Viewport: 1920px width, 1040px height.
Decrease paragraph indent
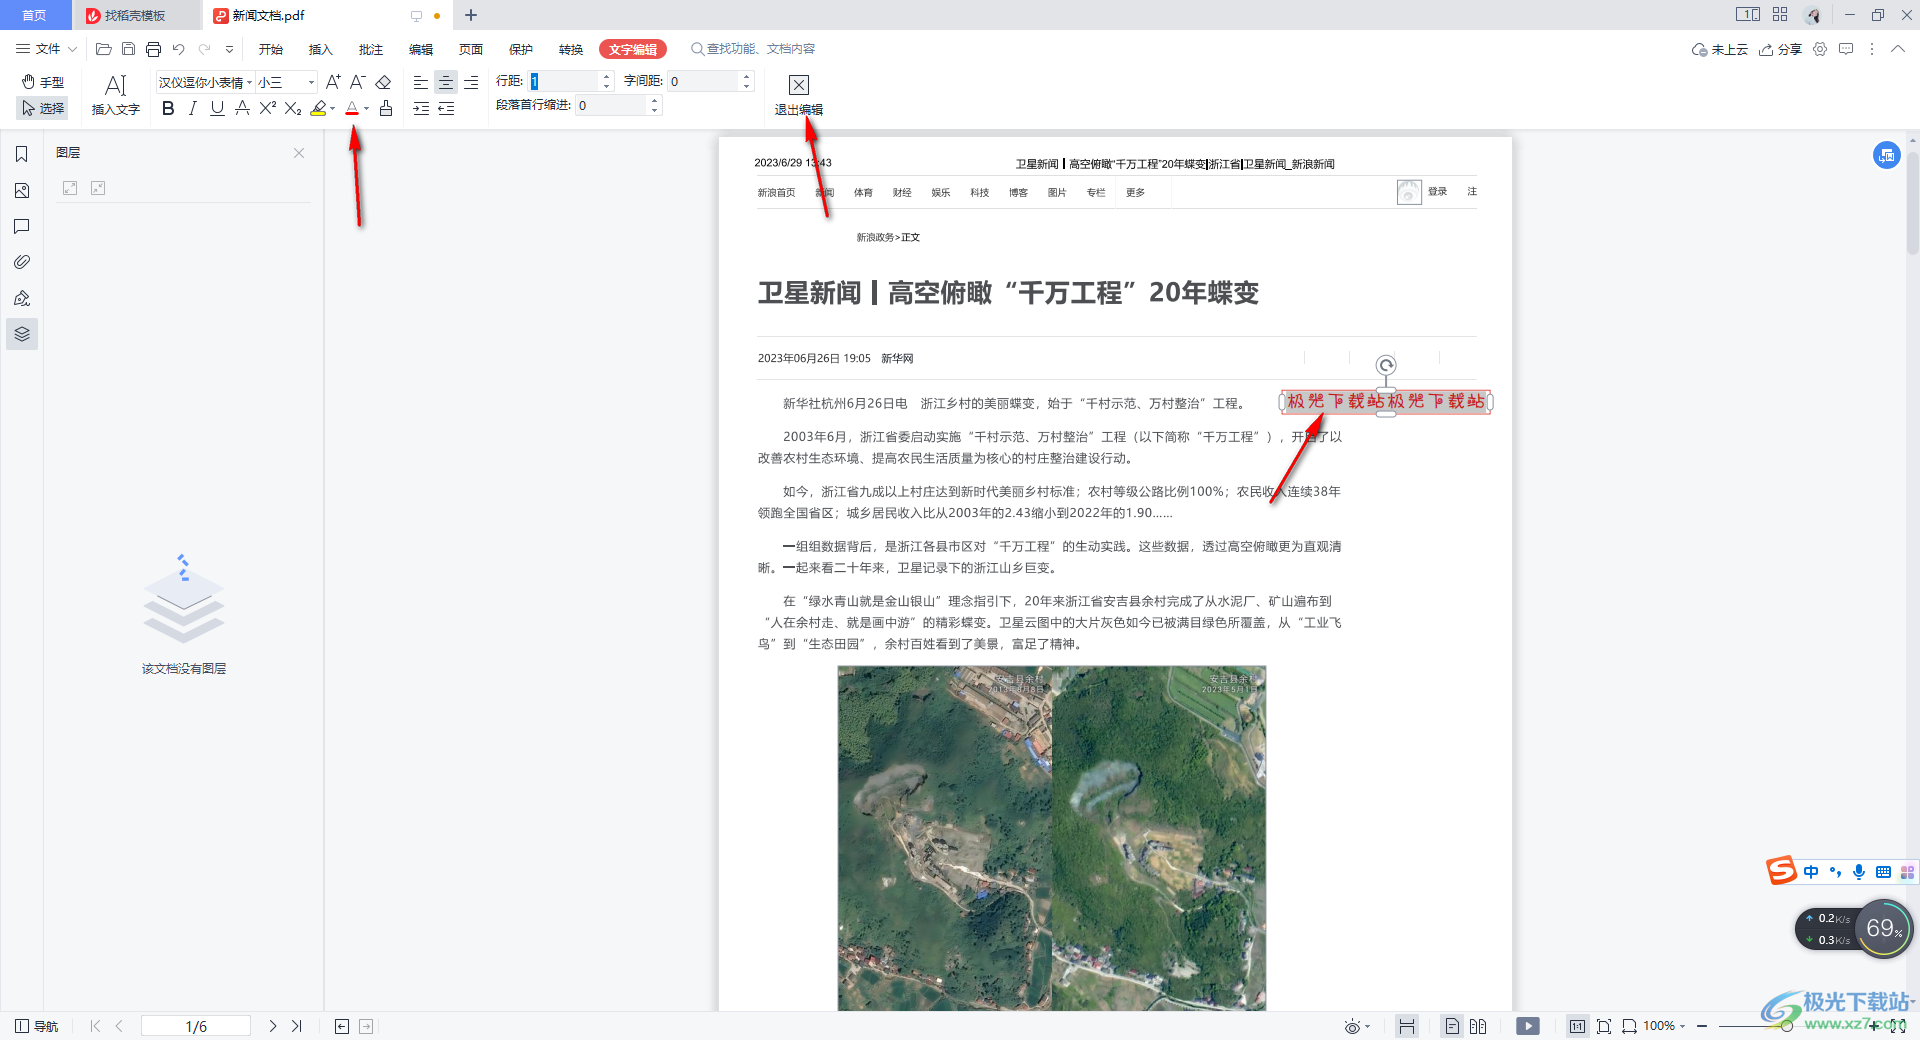click(x=446, y=108)
